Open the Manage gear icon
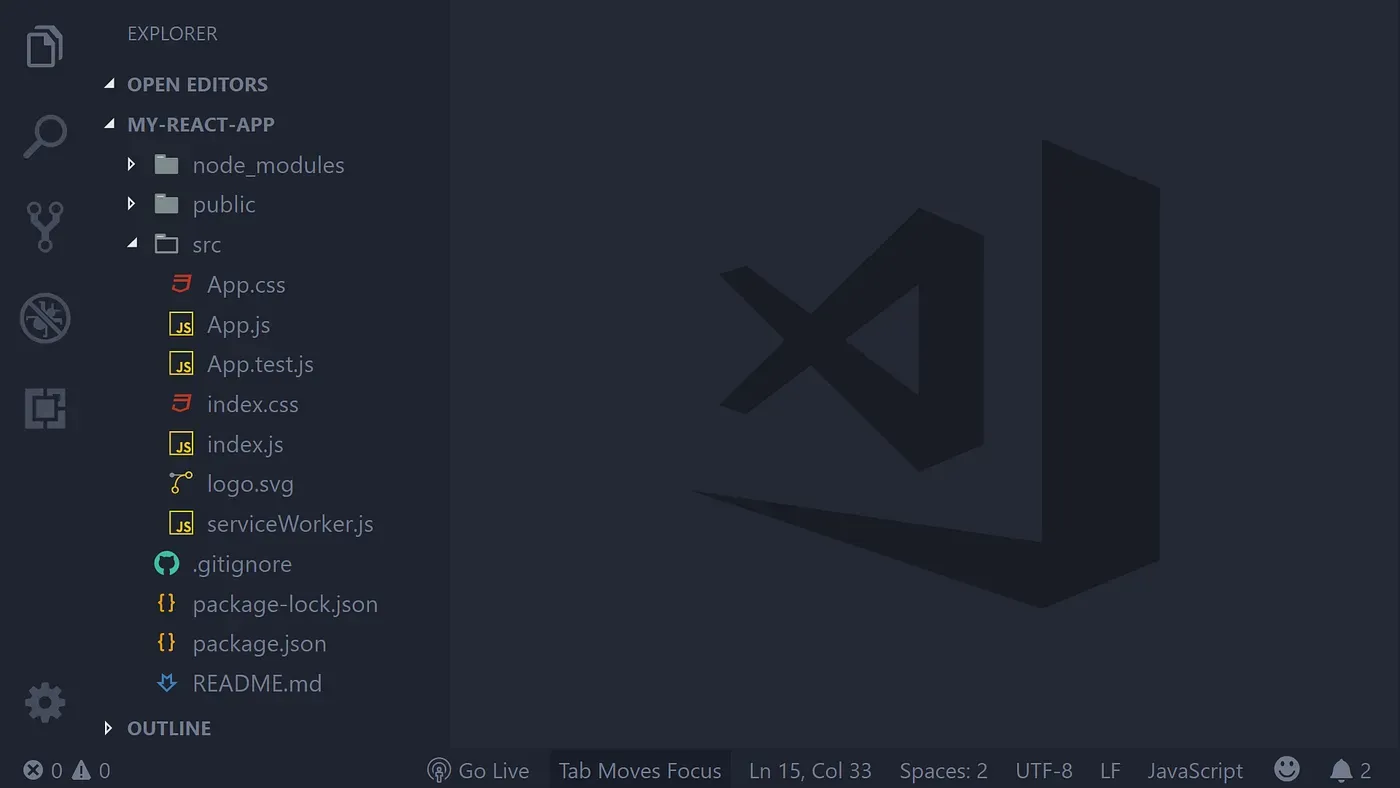1400x788 pixels. [x=45, y=704]
